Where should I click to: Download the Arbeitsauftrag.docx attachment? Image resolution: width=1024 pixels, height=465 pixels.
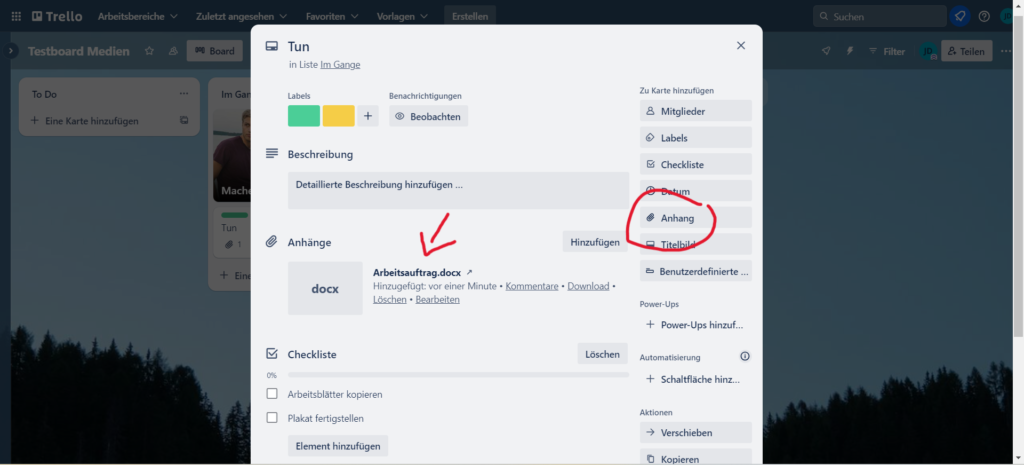click(x=588, y=286)
